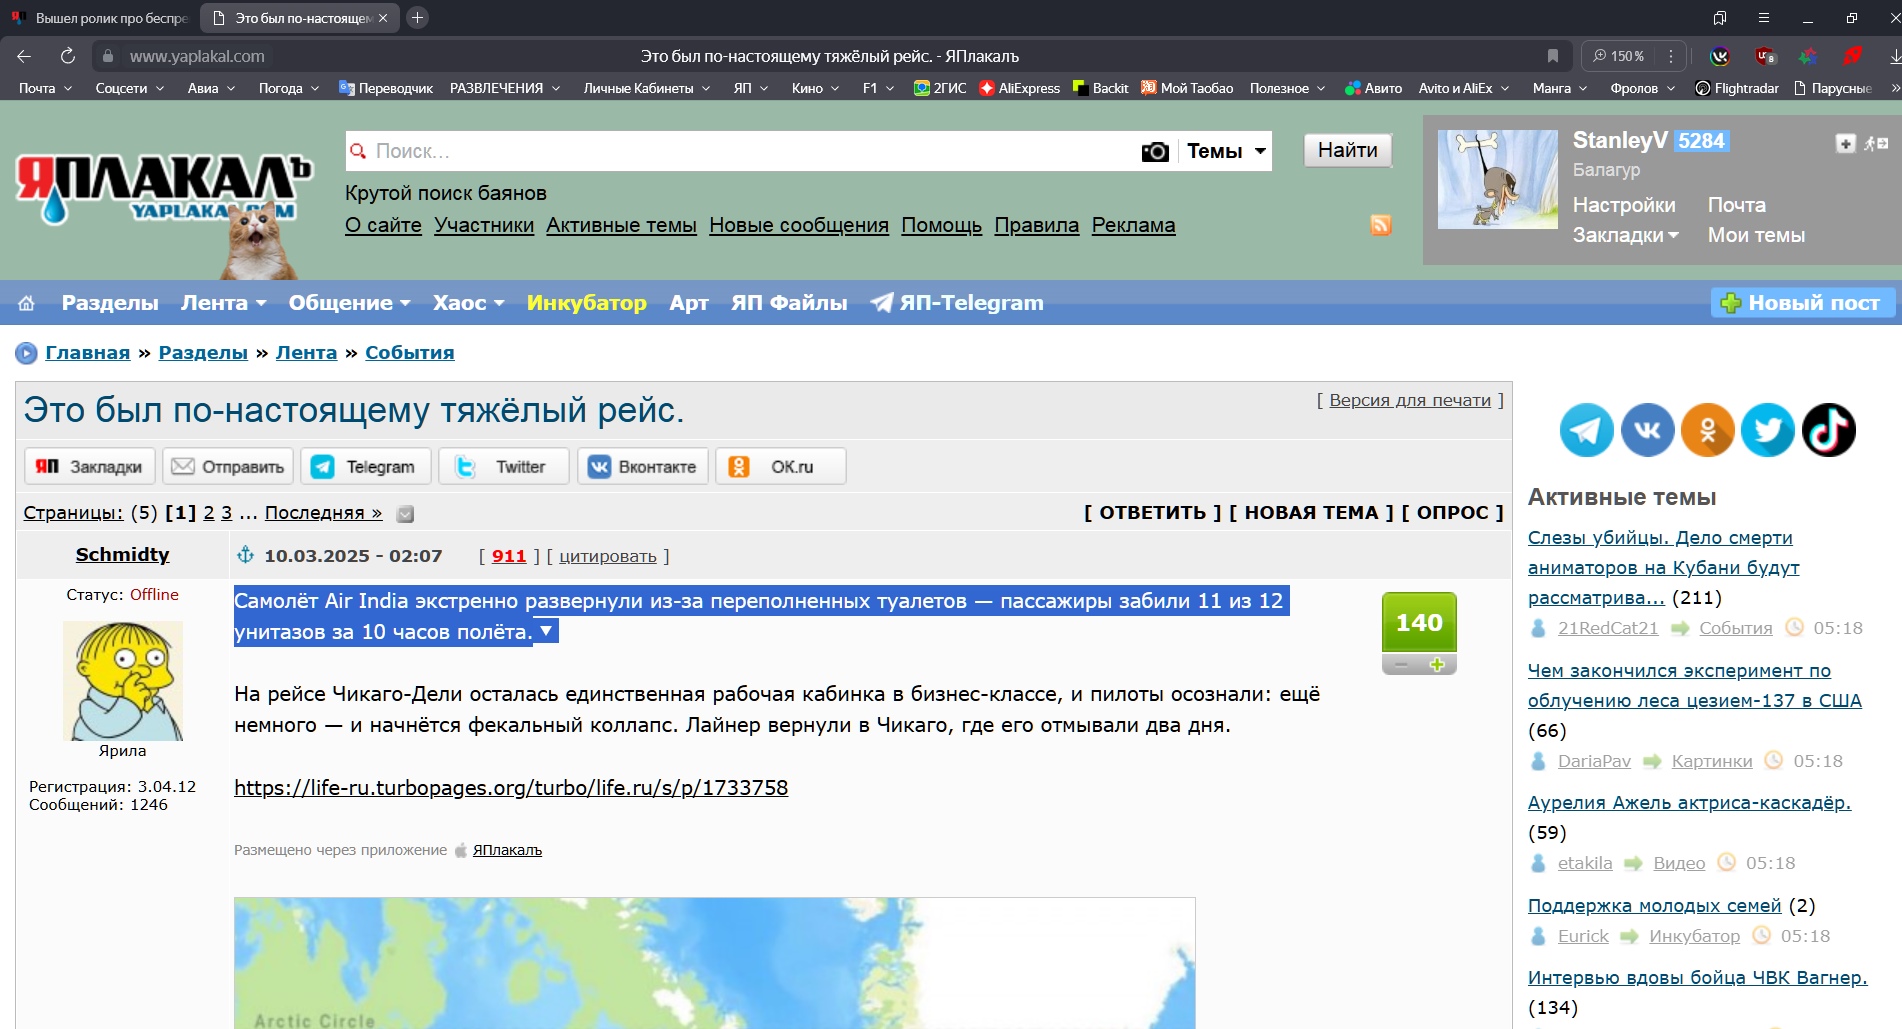Click the address bar bookmark icon
This screenshot has height=1029, width=1902.
tap(1552, 56)
